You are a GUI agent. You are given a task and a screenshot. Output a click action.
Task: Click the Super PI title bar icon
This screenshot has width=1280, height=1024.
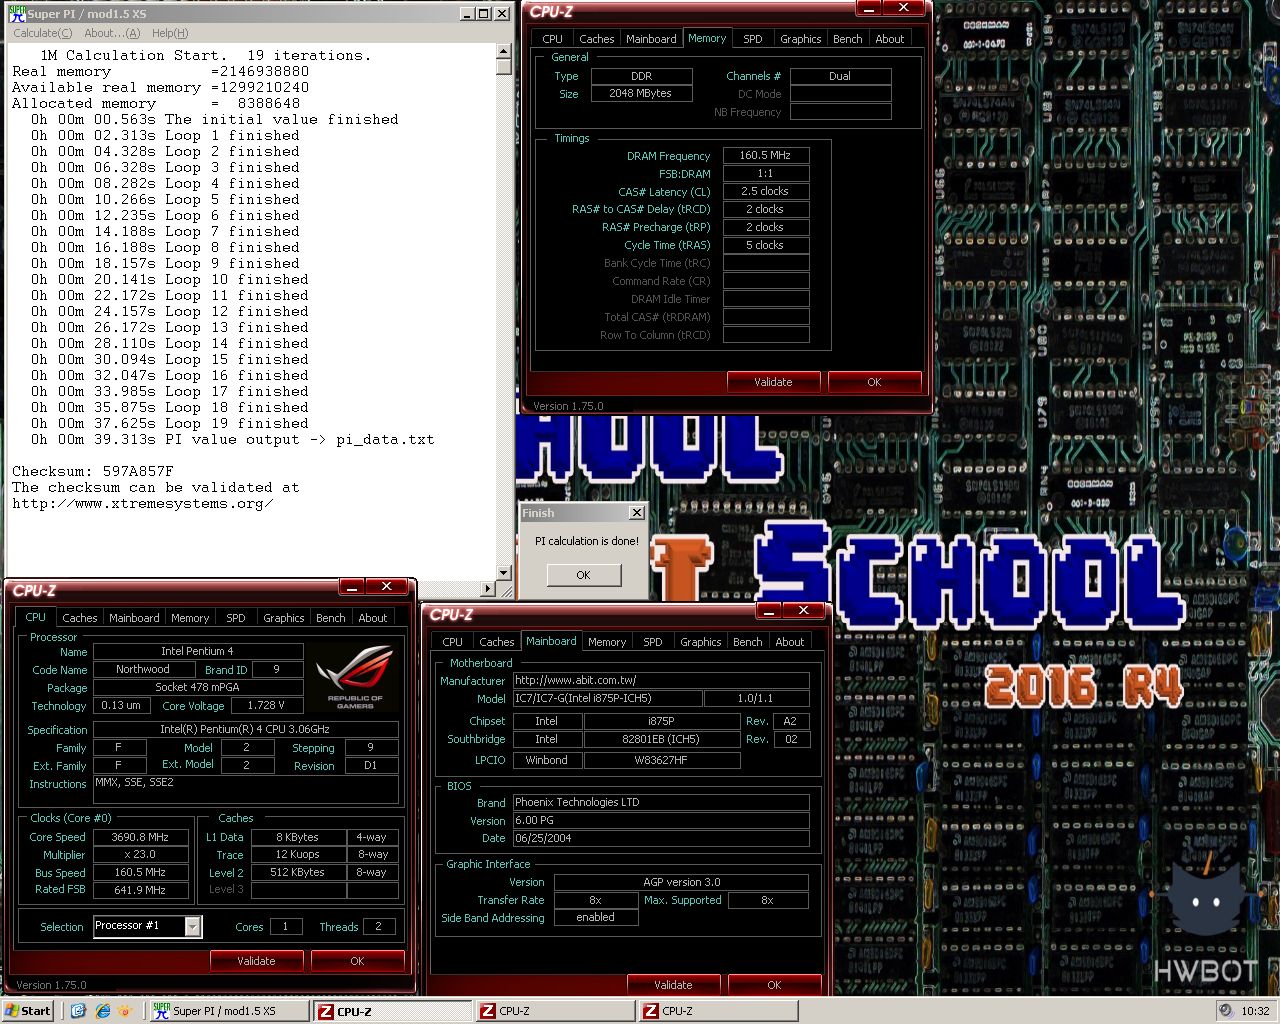(x=16, y=13)
